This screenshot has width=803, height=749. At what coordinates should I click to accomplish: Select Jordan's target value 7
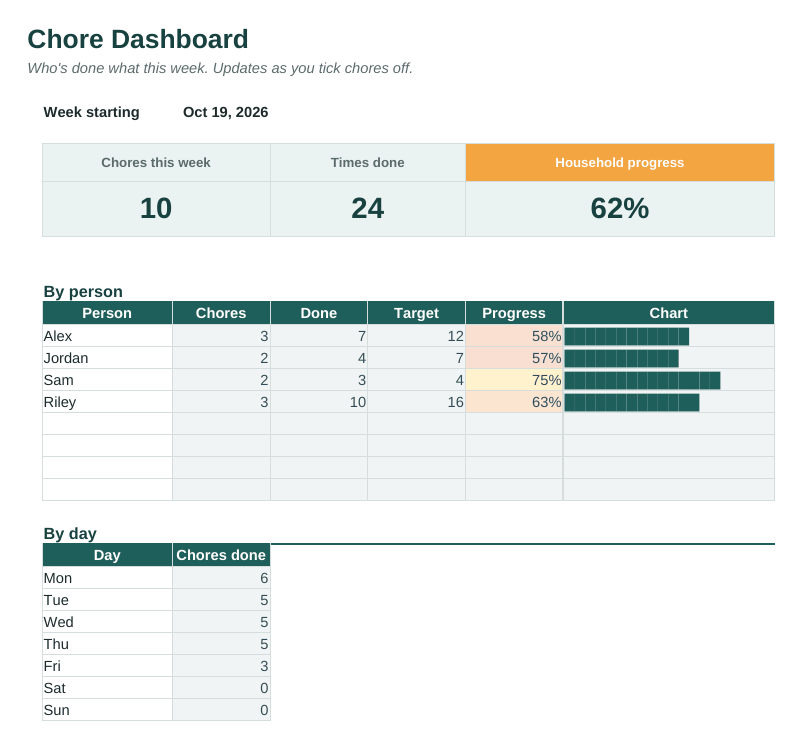(x=416, y=358)
